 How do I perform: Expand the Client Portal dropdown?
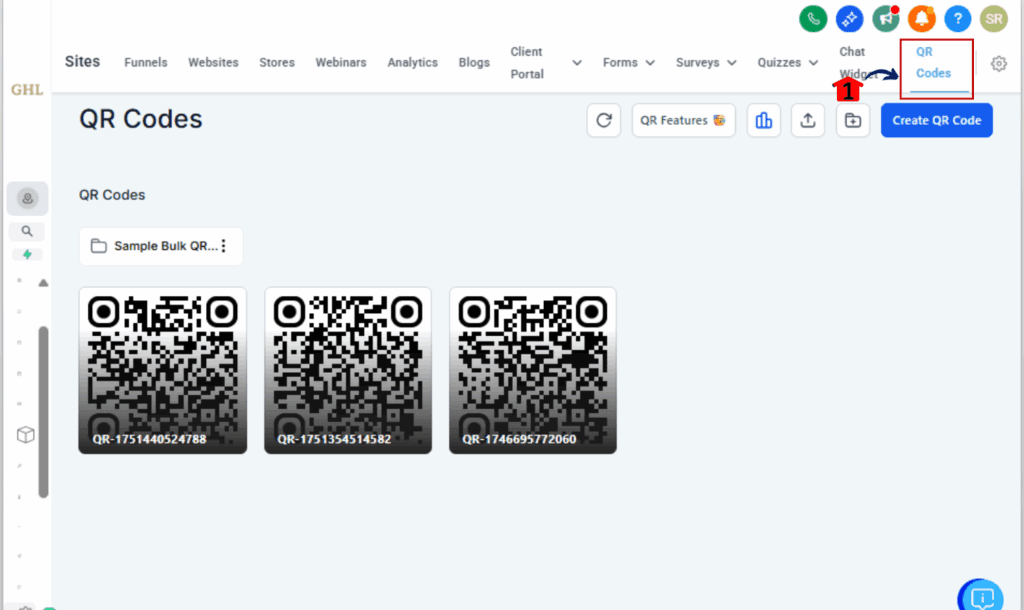click(x=577, y=63)
